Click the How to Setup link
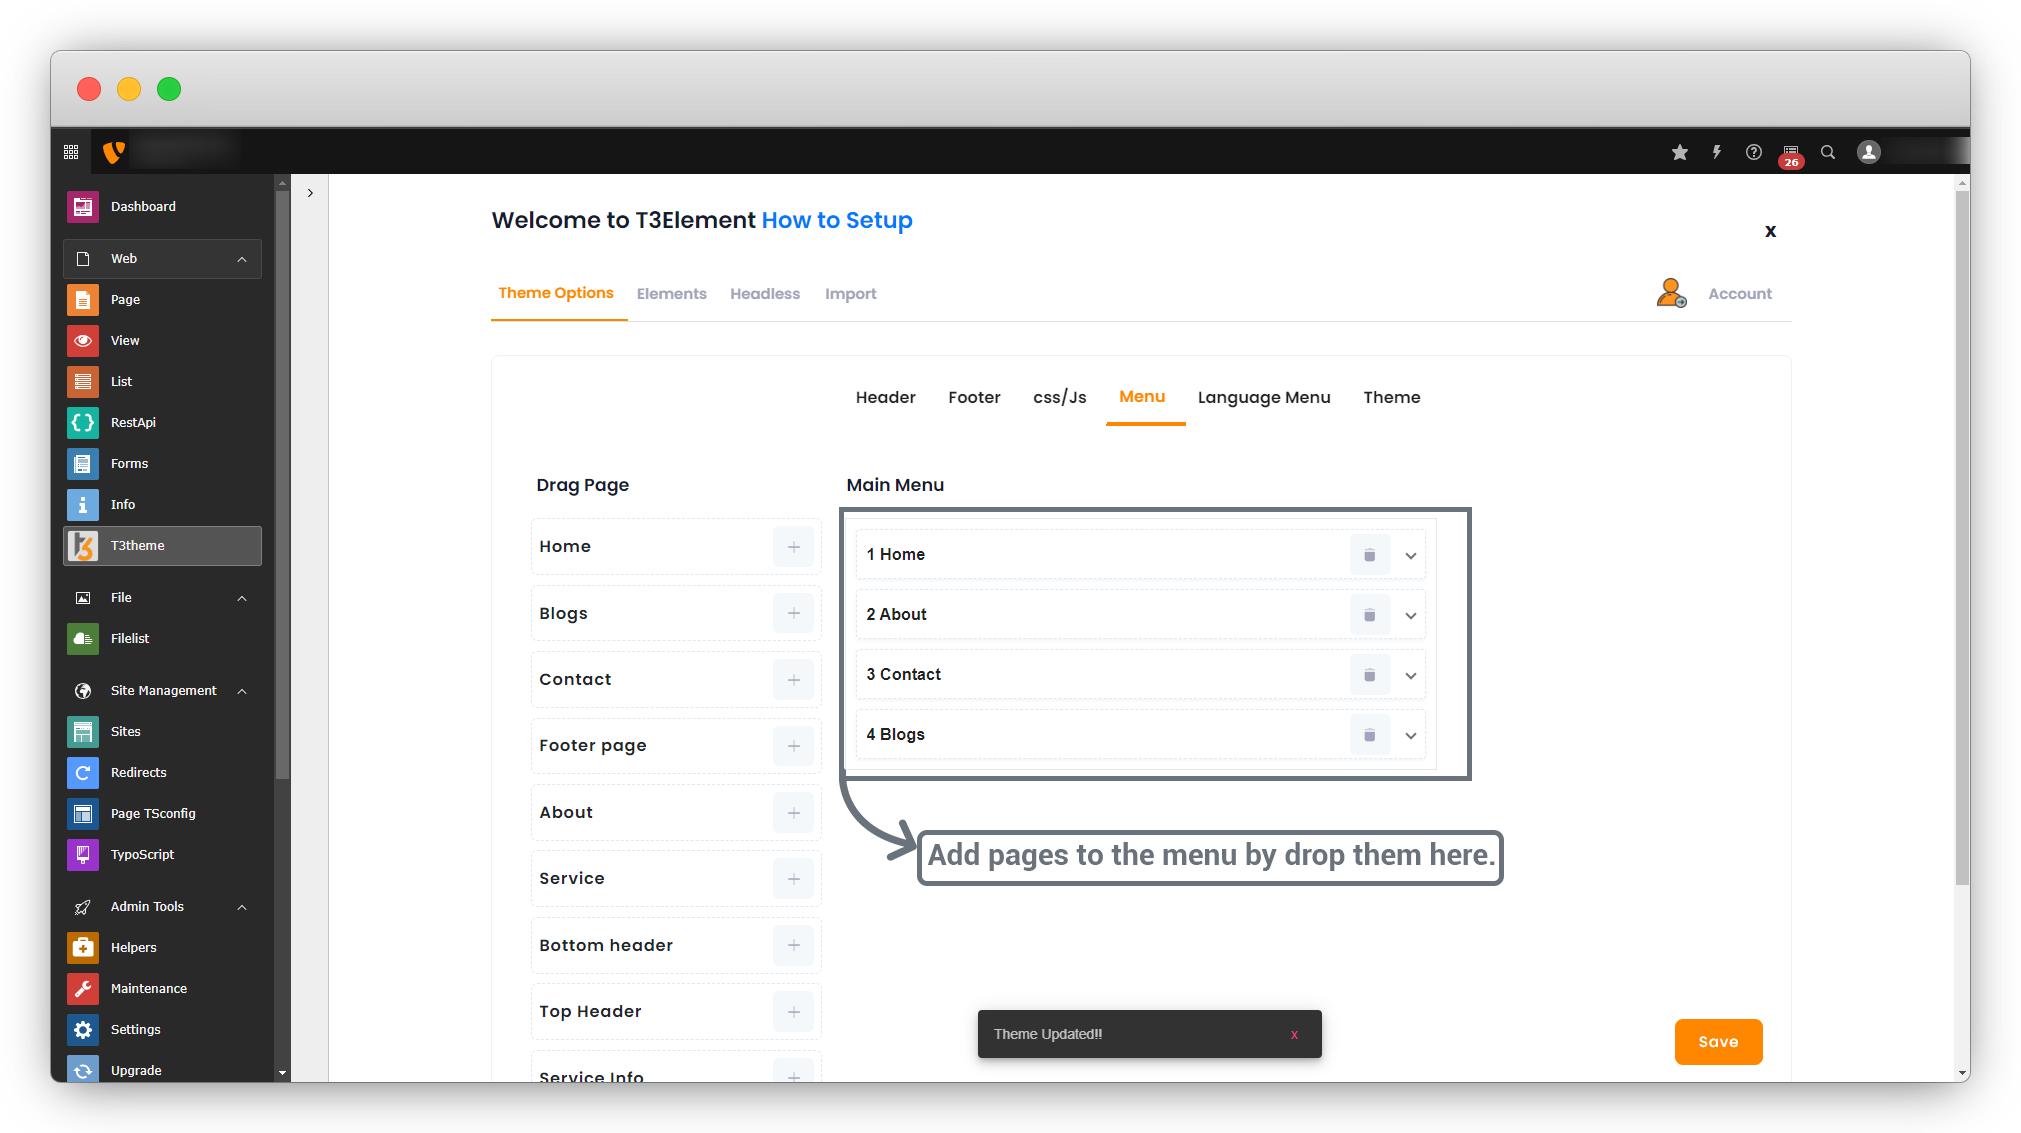The width and height of the screenshot is (2021, 1133). click(837, 221)
